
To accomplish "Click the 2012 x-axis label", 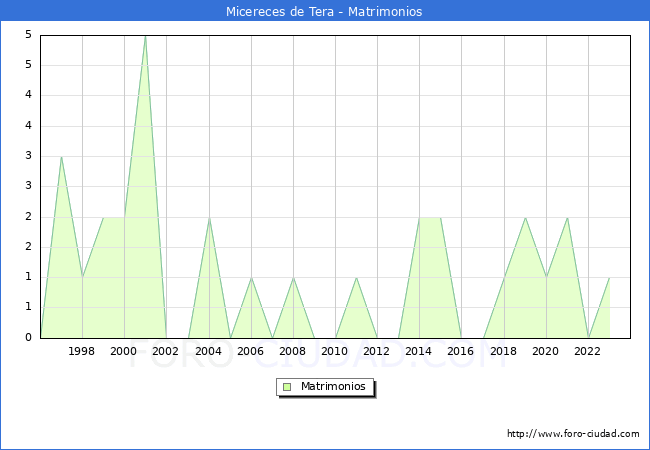I will [377, 351].
